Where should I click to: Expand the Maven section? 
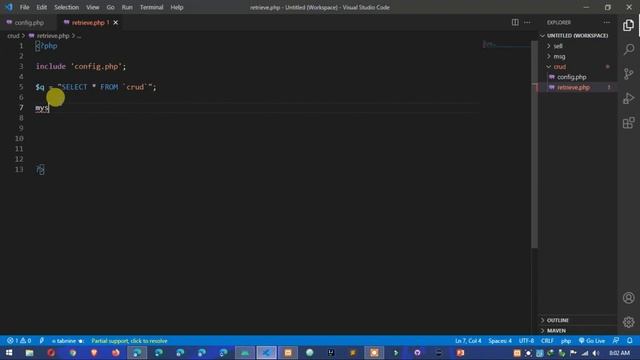556,331
